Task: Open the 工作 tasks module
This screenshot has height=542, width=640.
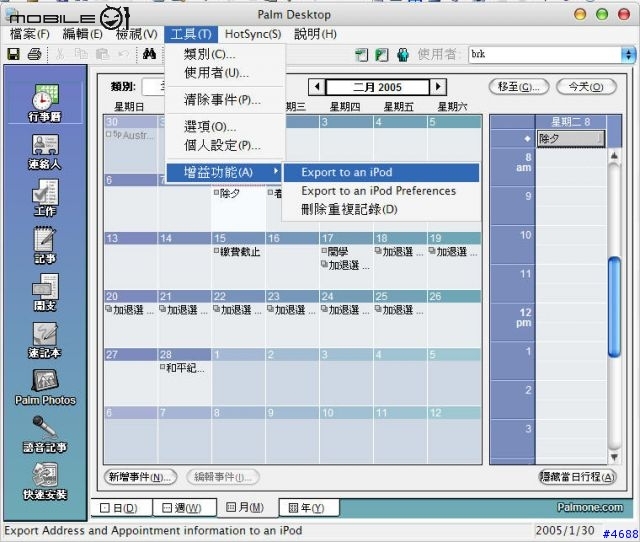Action: pos(45,198)
